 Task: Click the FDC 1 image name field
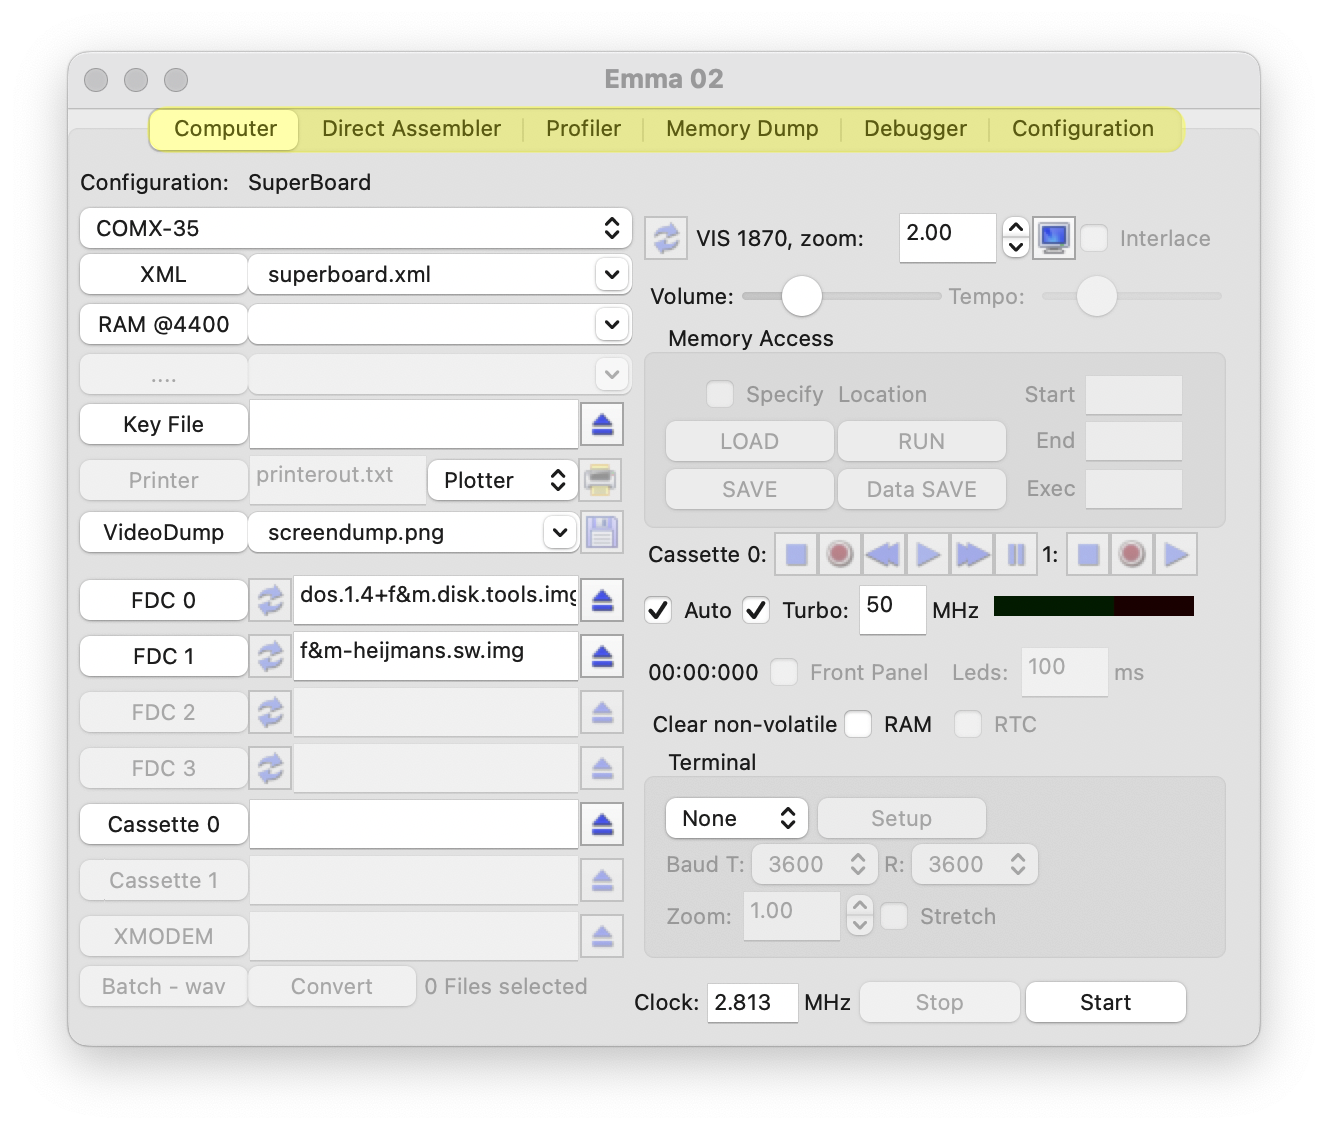pos(436,656)
